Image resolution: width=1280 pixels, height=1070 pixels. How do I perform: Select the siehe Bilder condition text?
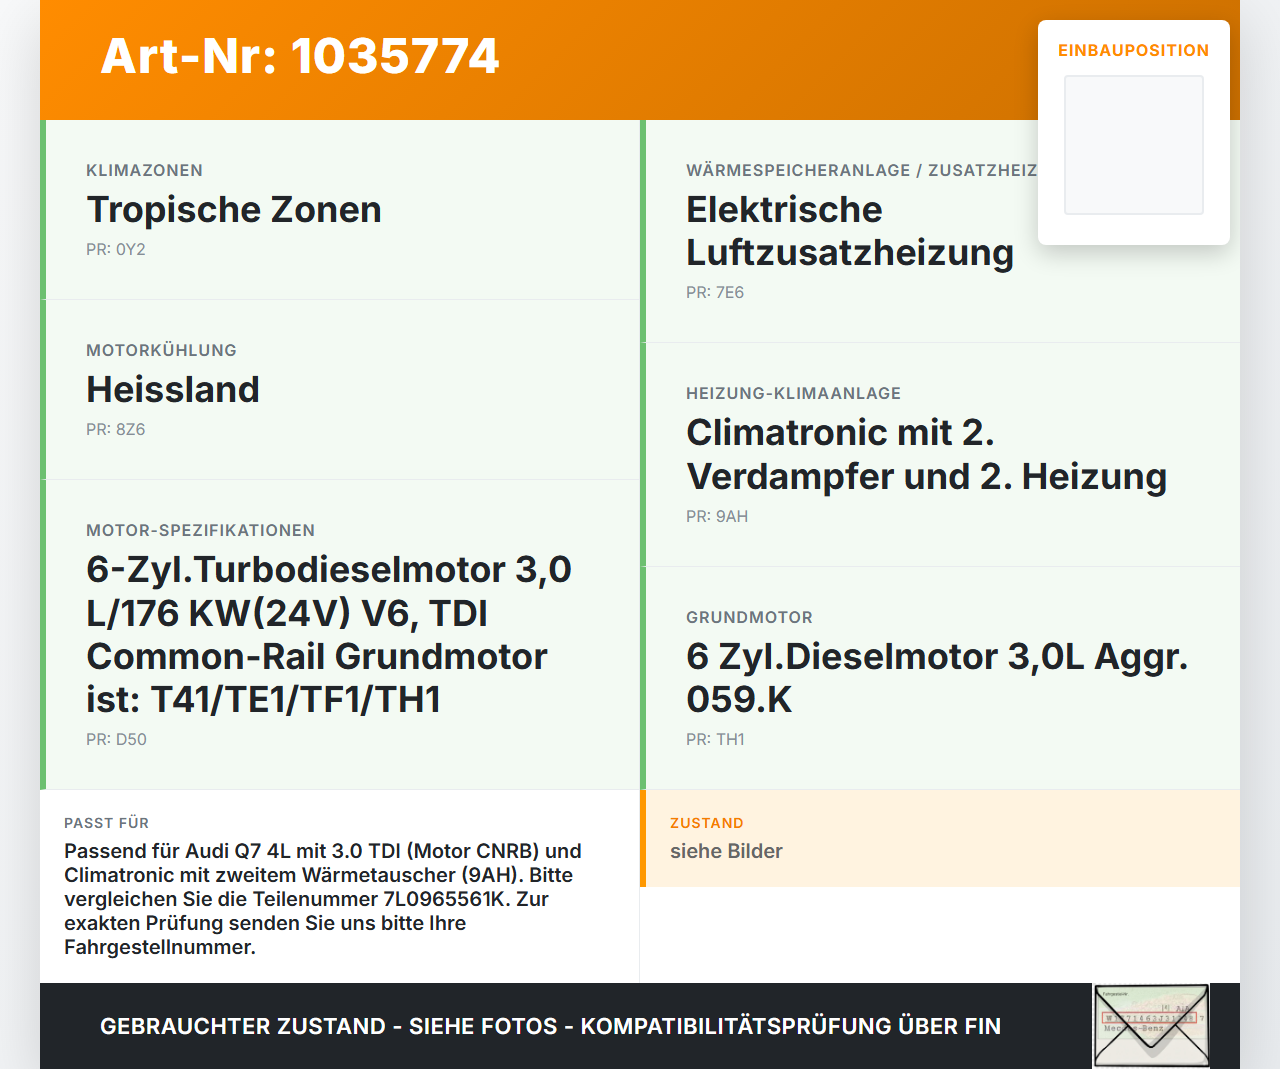(x=726, y=851)
